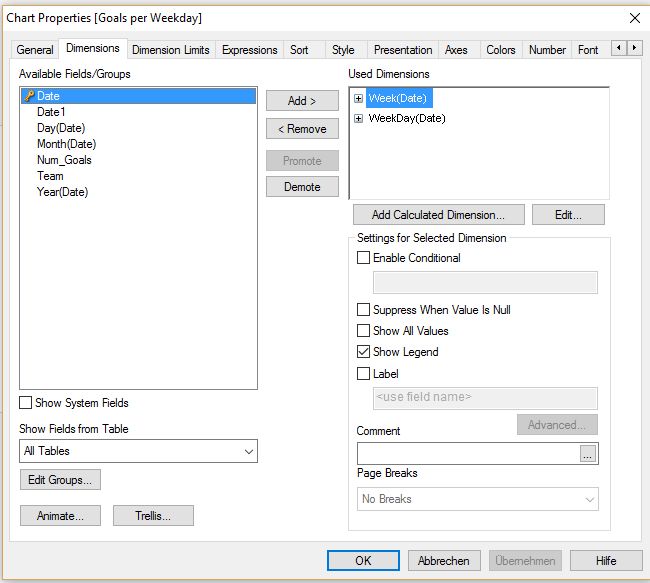Click the Demote button
This screenshot has height=583, width=650.
click(x=302, y=187)
